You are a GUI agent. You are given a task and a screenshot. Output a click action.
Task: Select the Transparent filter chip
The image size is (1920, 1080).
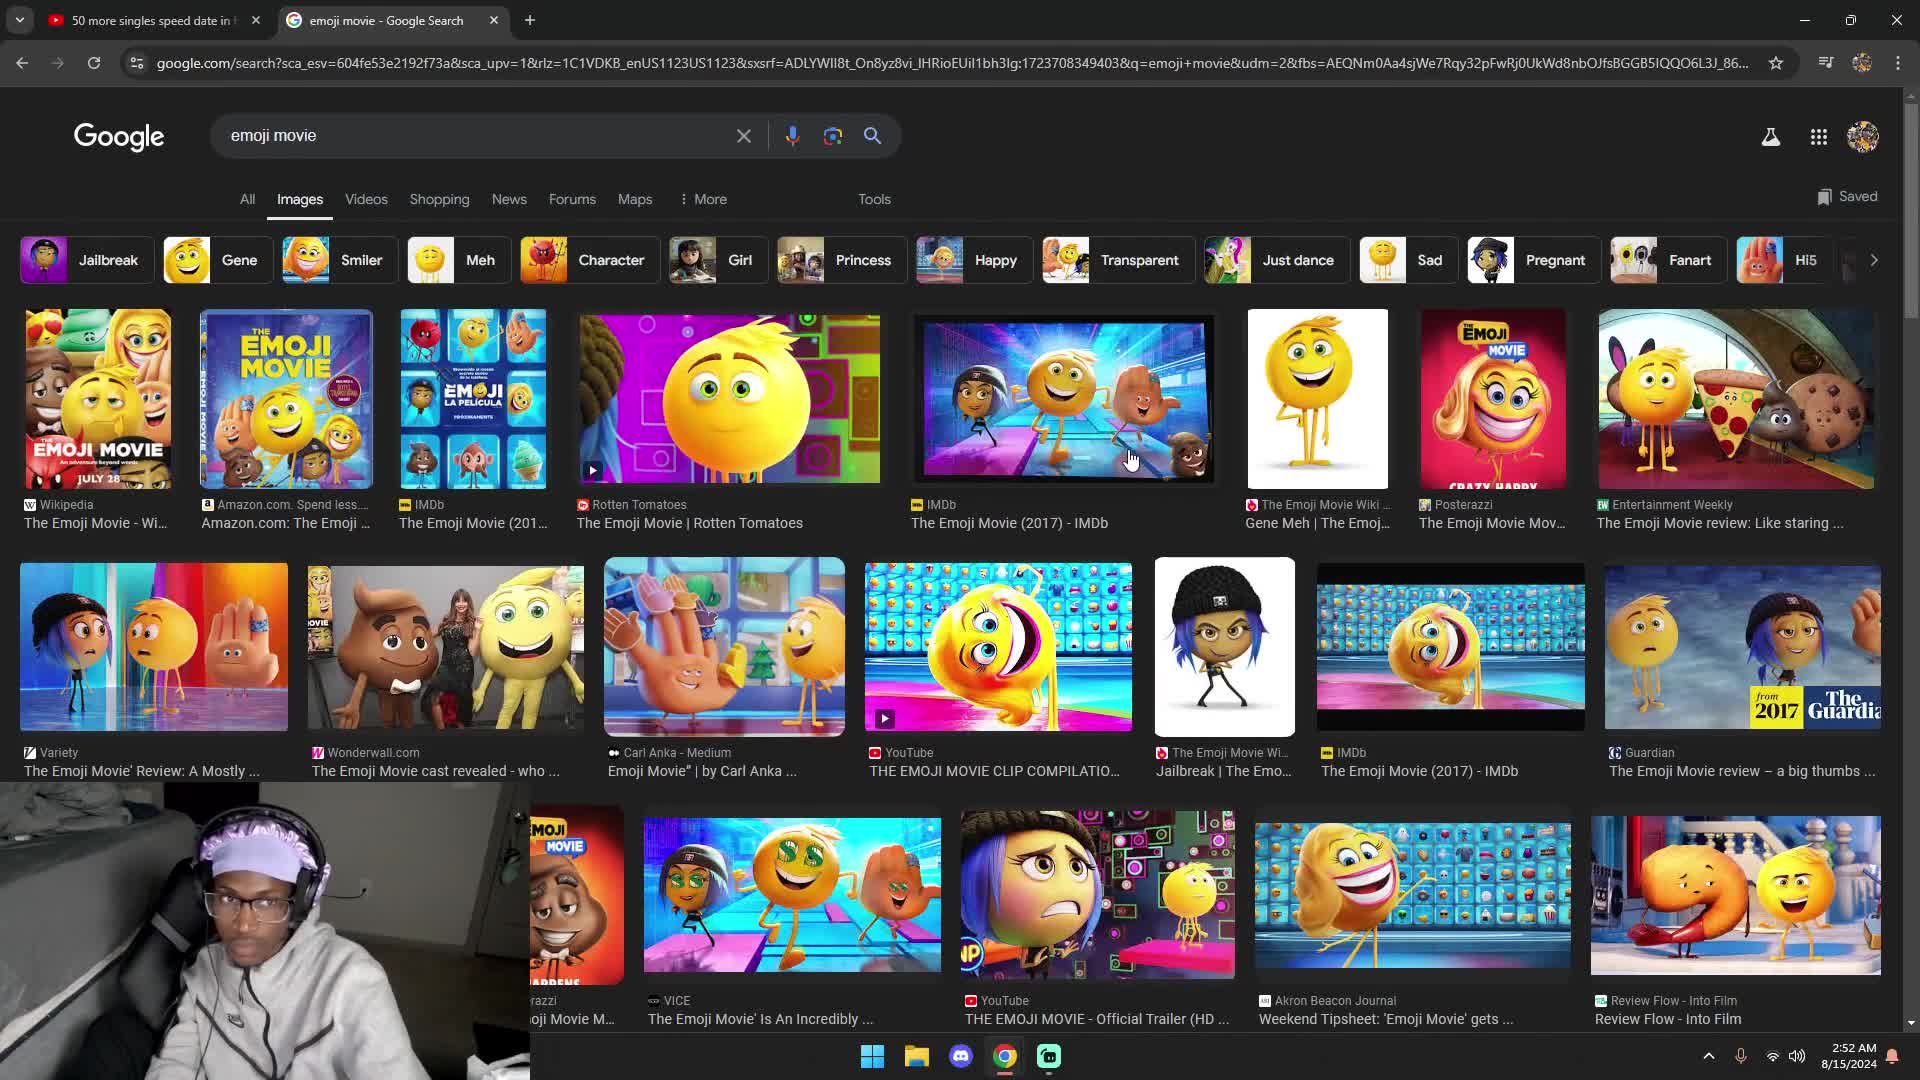1118,260
